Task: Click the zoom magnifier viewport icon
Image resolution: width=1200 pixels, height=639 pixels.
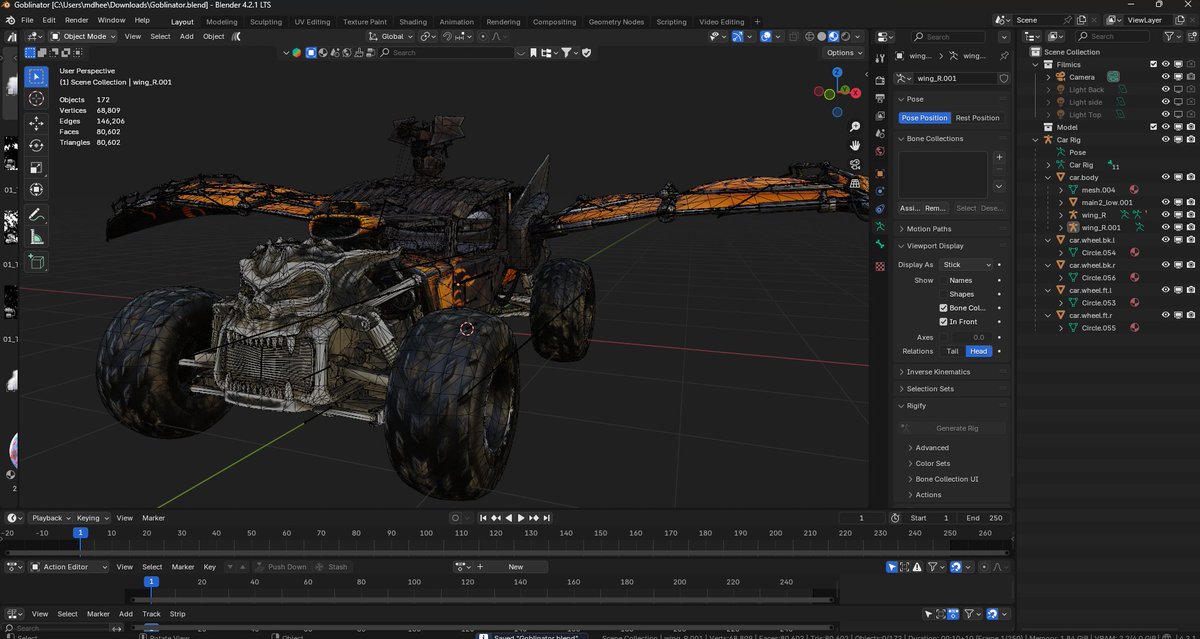Action: click(x=855, y=127)
